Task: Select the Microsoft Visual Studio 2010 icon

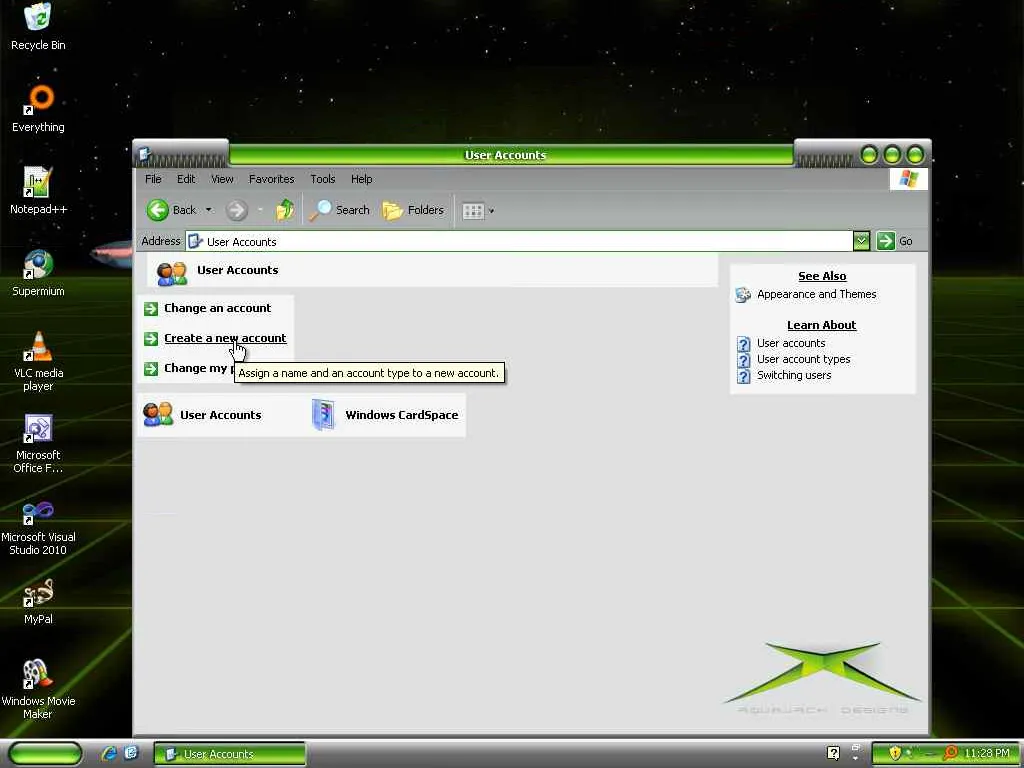Action: (38, 526)
